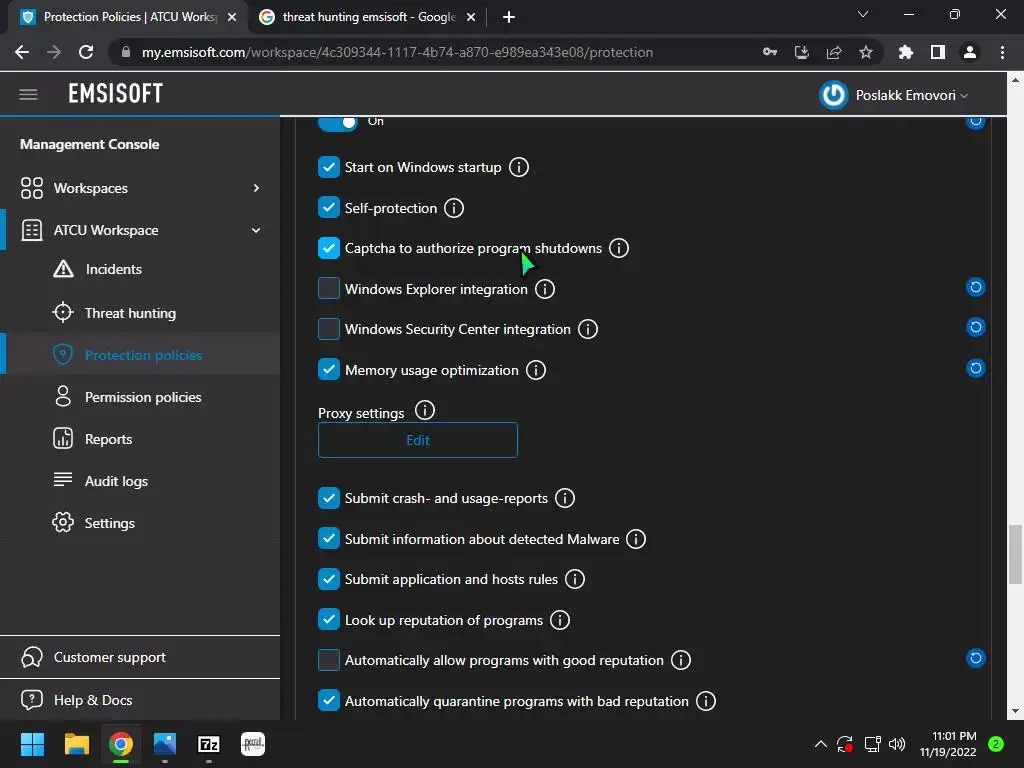1024x768 pixels.
Task: Share this page via the share icon
Action: click(x=833, y=52)
